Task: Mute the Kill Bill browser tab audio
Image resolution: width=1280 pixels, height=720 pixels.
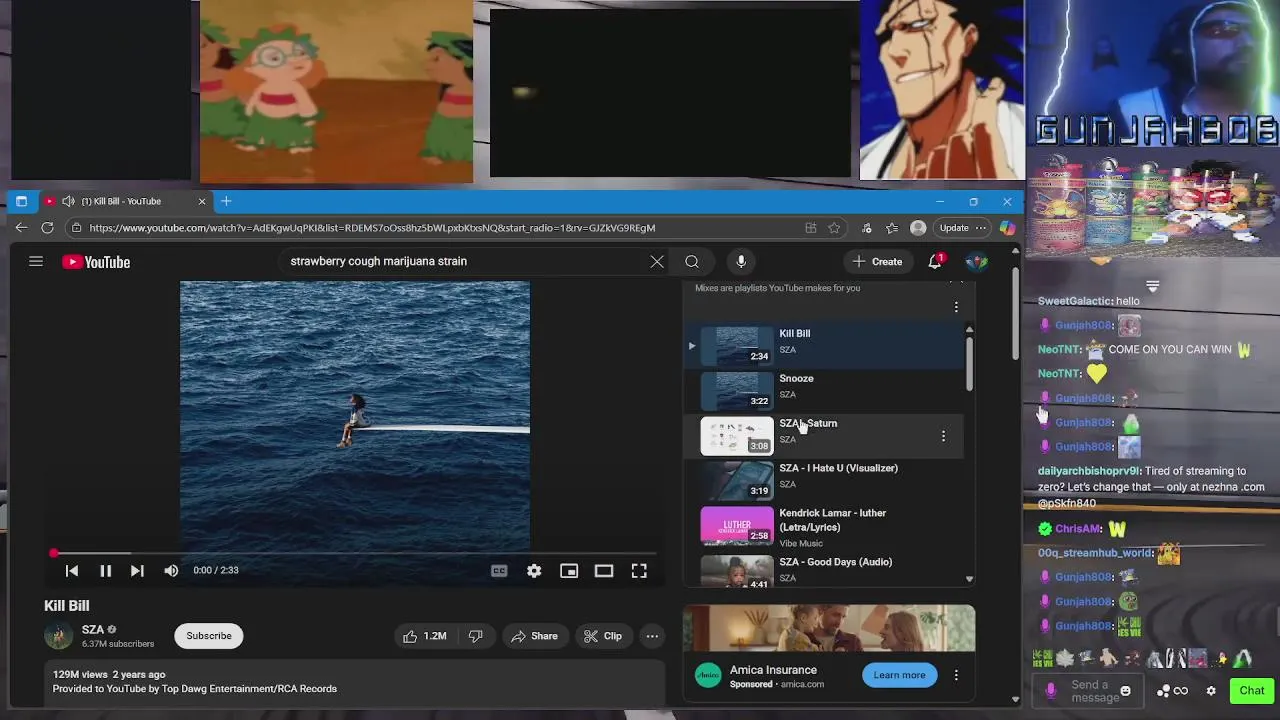Action: [68, 201]
